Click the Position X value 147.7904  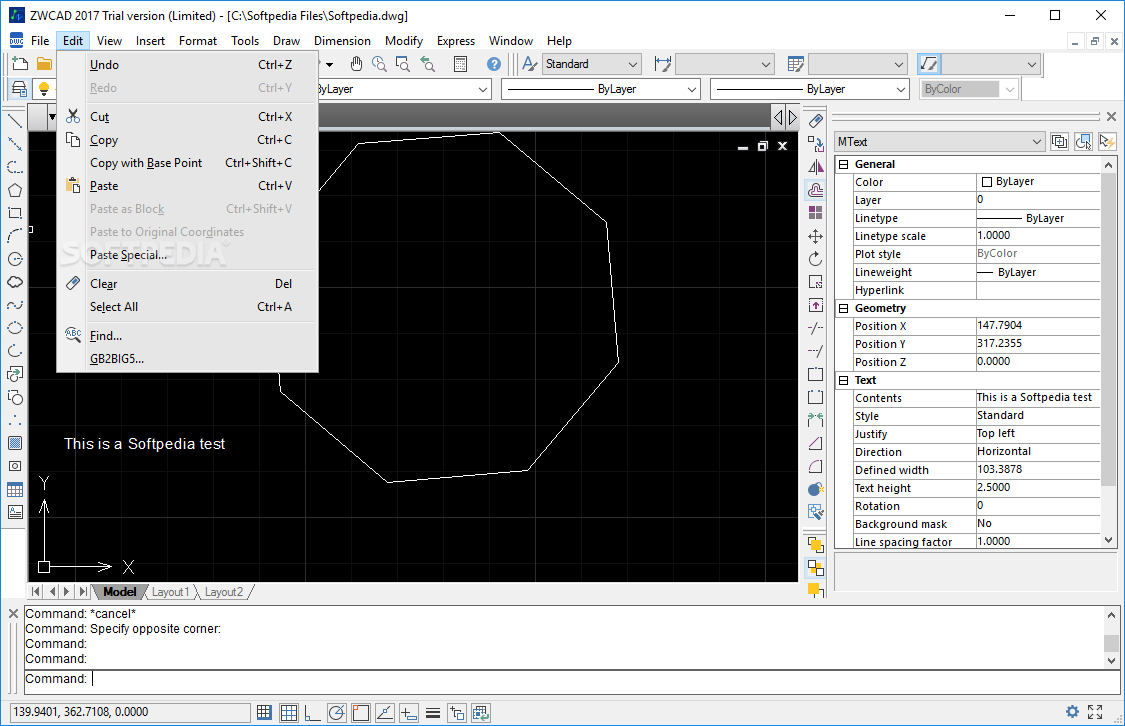tap(1037, 326)
